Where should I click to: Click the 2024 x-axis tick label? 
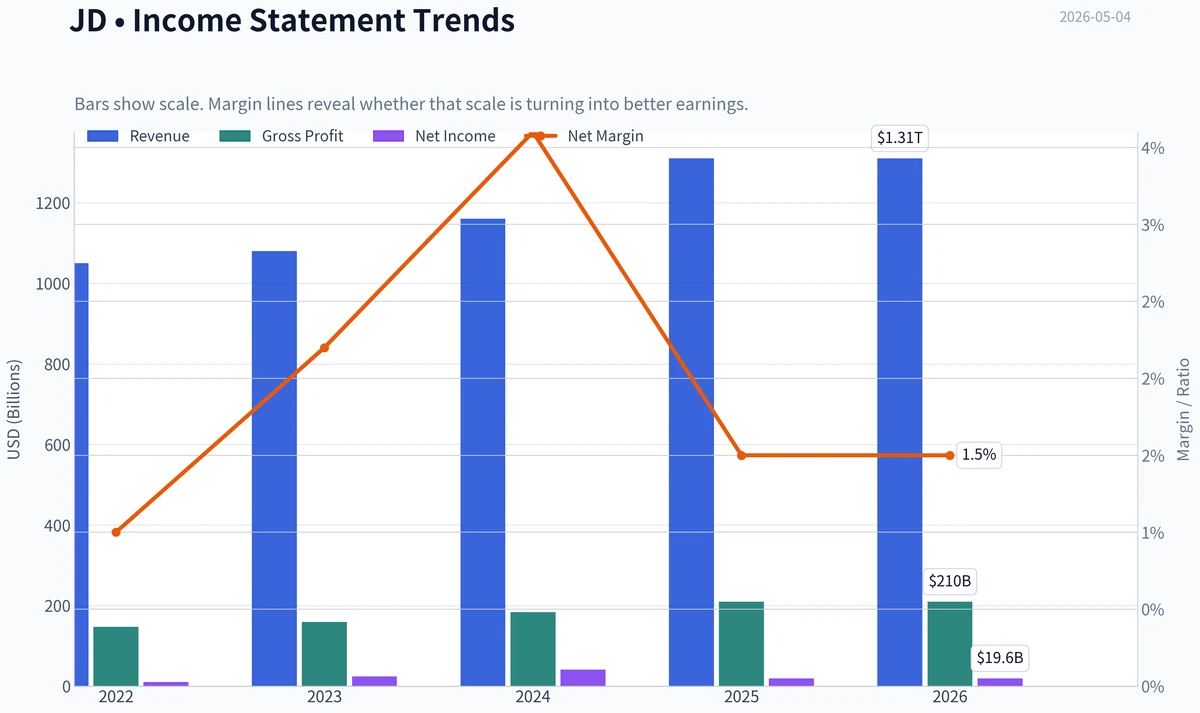pyautogui.click(x=533, y=697)
